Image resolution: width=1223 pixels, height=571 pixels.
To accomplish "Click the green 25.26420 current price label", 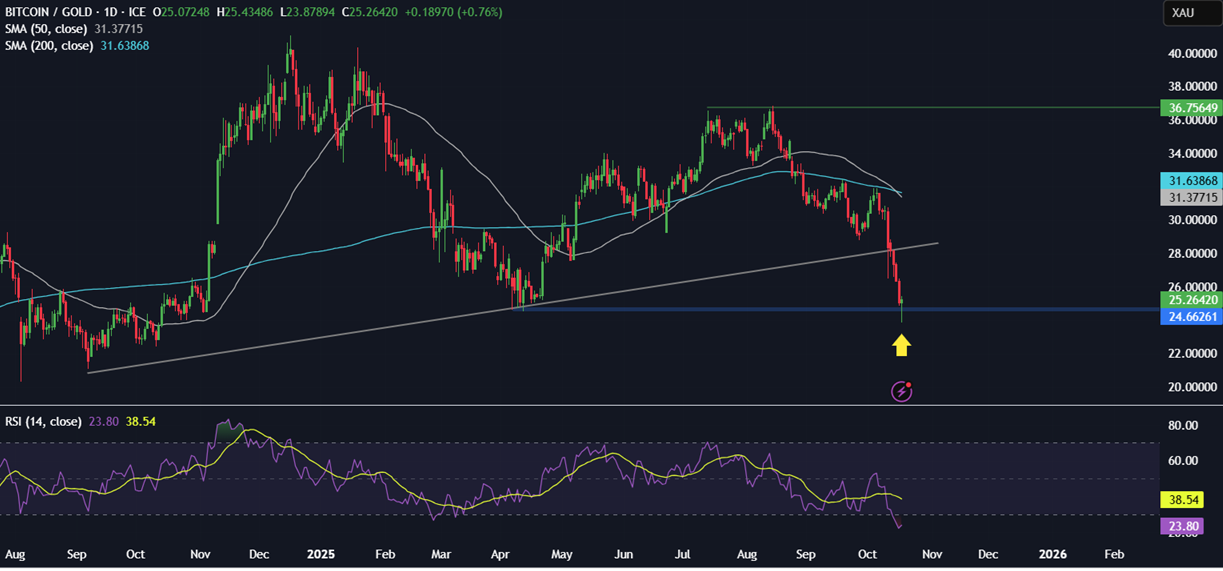I will [x=1189, y=300].
